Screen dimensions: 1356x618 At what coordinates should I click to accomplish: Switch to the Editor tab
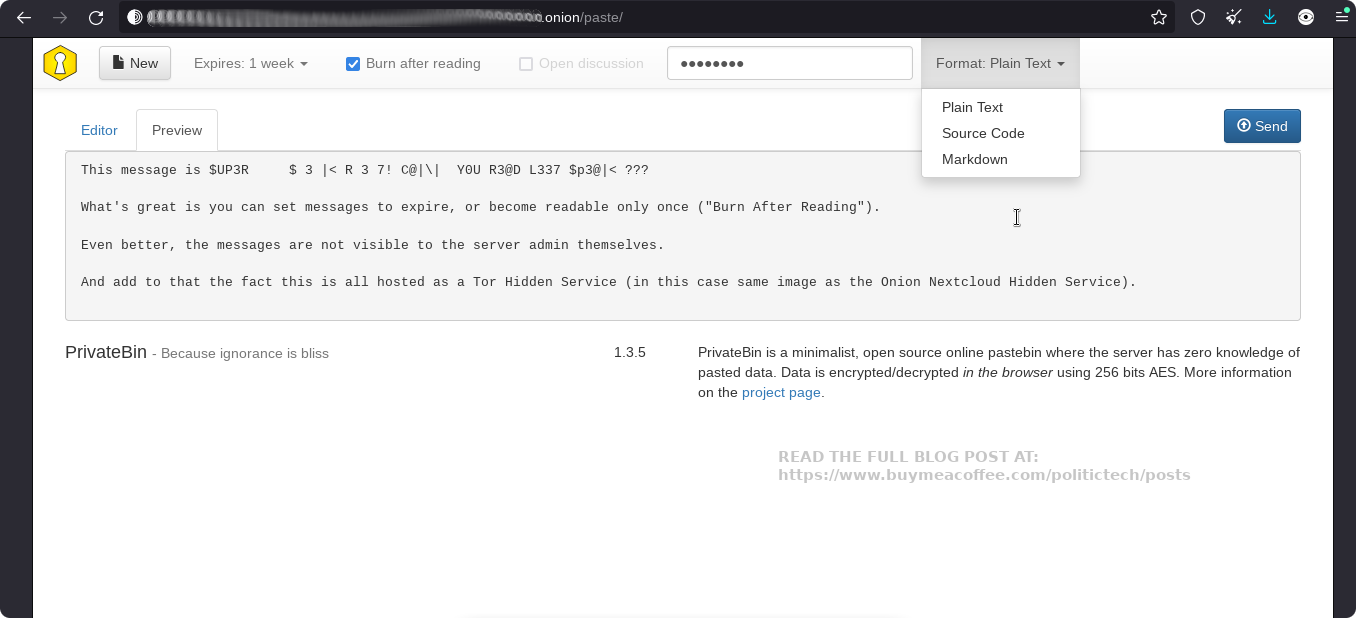coord(99,130)
